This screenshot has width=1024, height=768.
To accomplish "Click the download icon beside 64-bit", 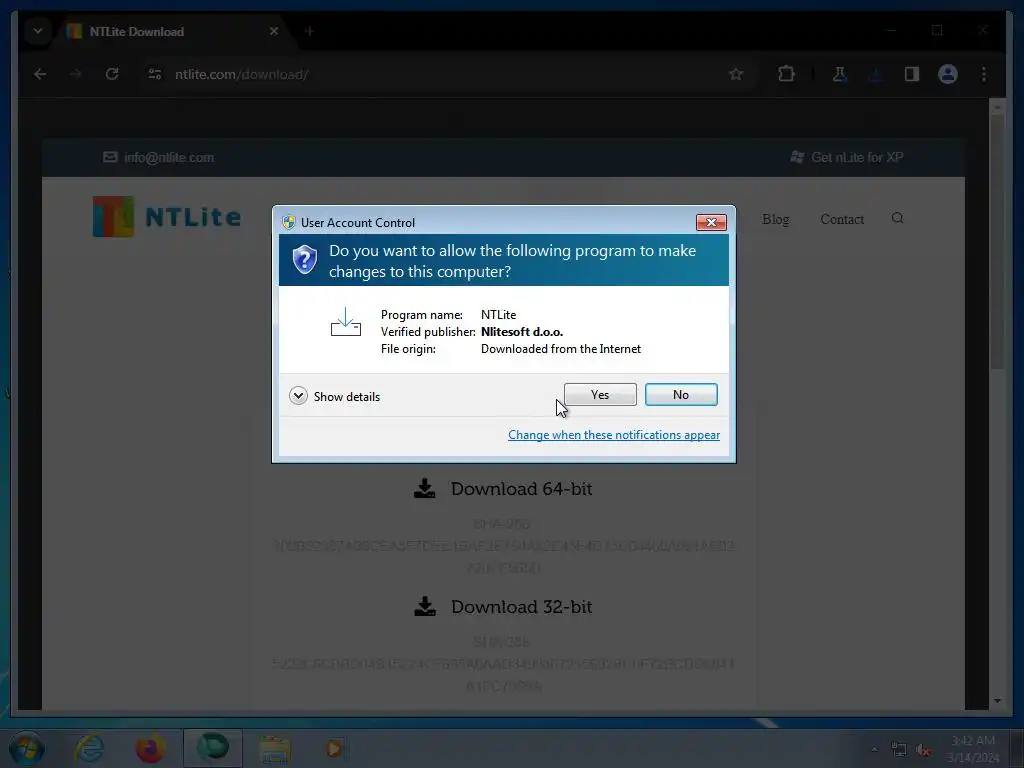I will 425,488.
